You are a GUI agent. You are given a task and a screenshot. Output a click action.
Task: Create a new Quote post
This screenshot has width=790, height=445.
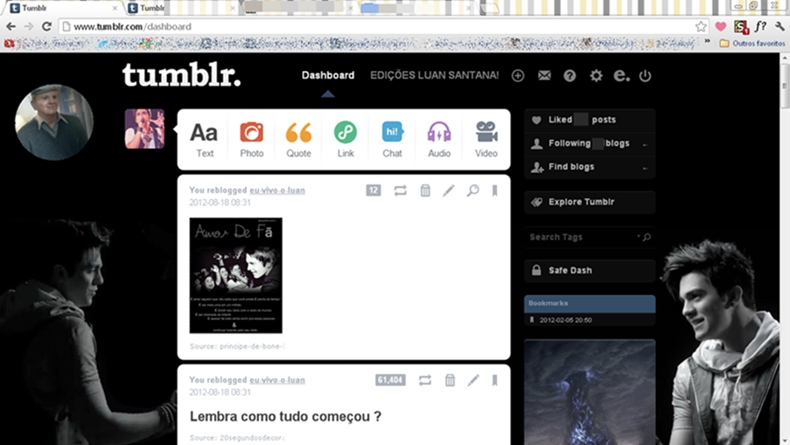tap(299, 140)
